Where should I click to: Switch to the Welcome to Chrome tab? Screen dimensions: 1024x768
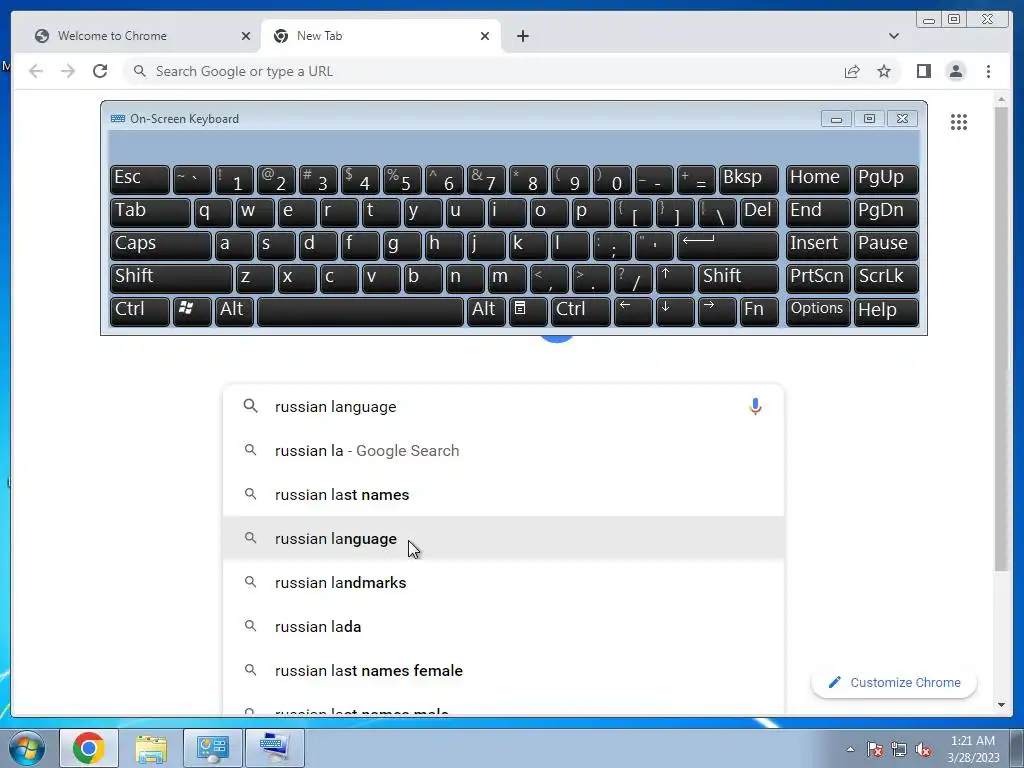[x=143, y=36]
